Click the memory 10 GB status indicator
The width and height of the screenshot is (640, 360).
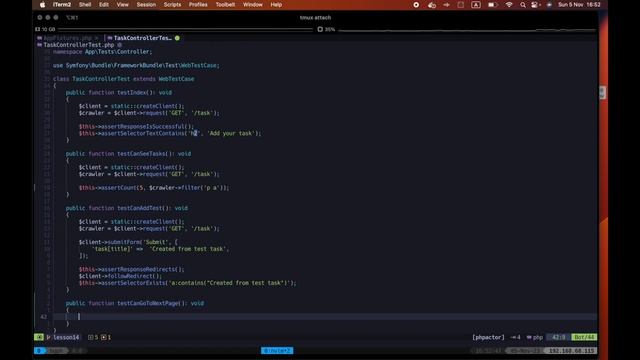[46, 29]
